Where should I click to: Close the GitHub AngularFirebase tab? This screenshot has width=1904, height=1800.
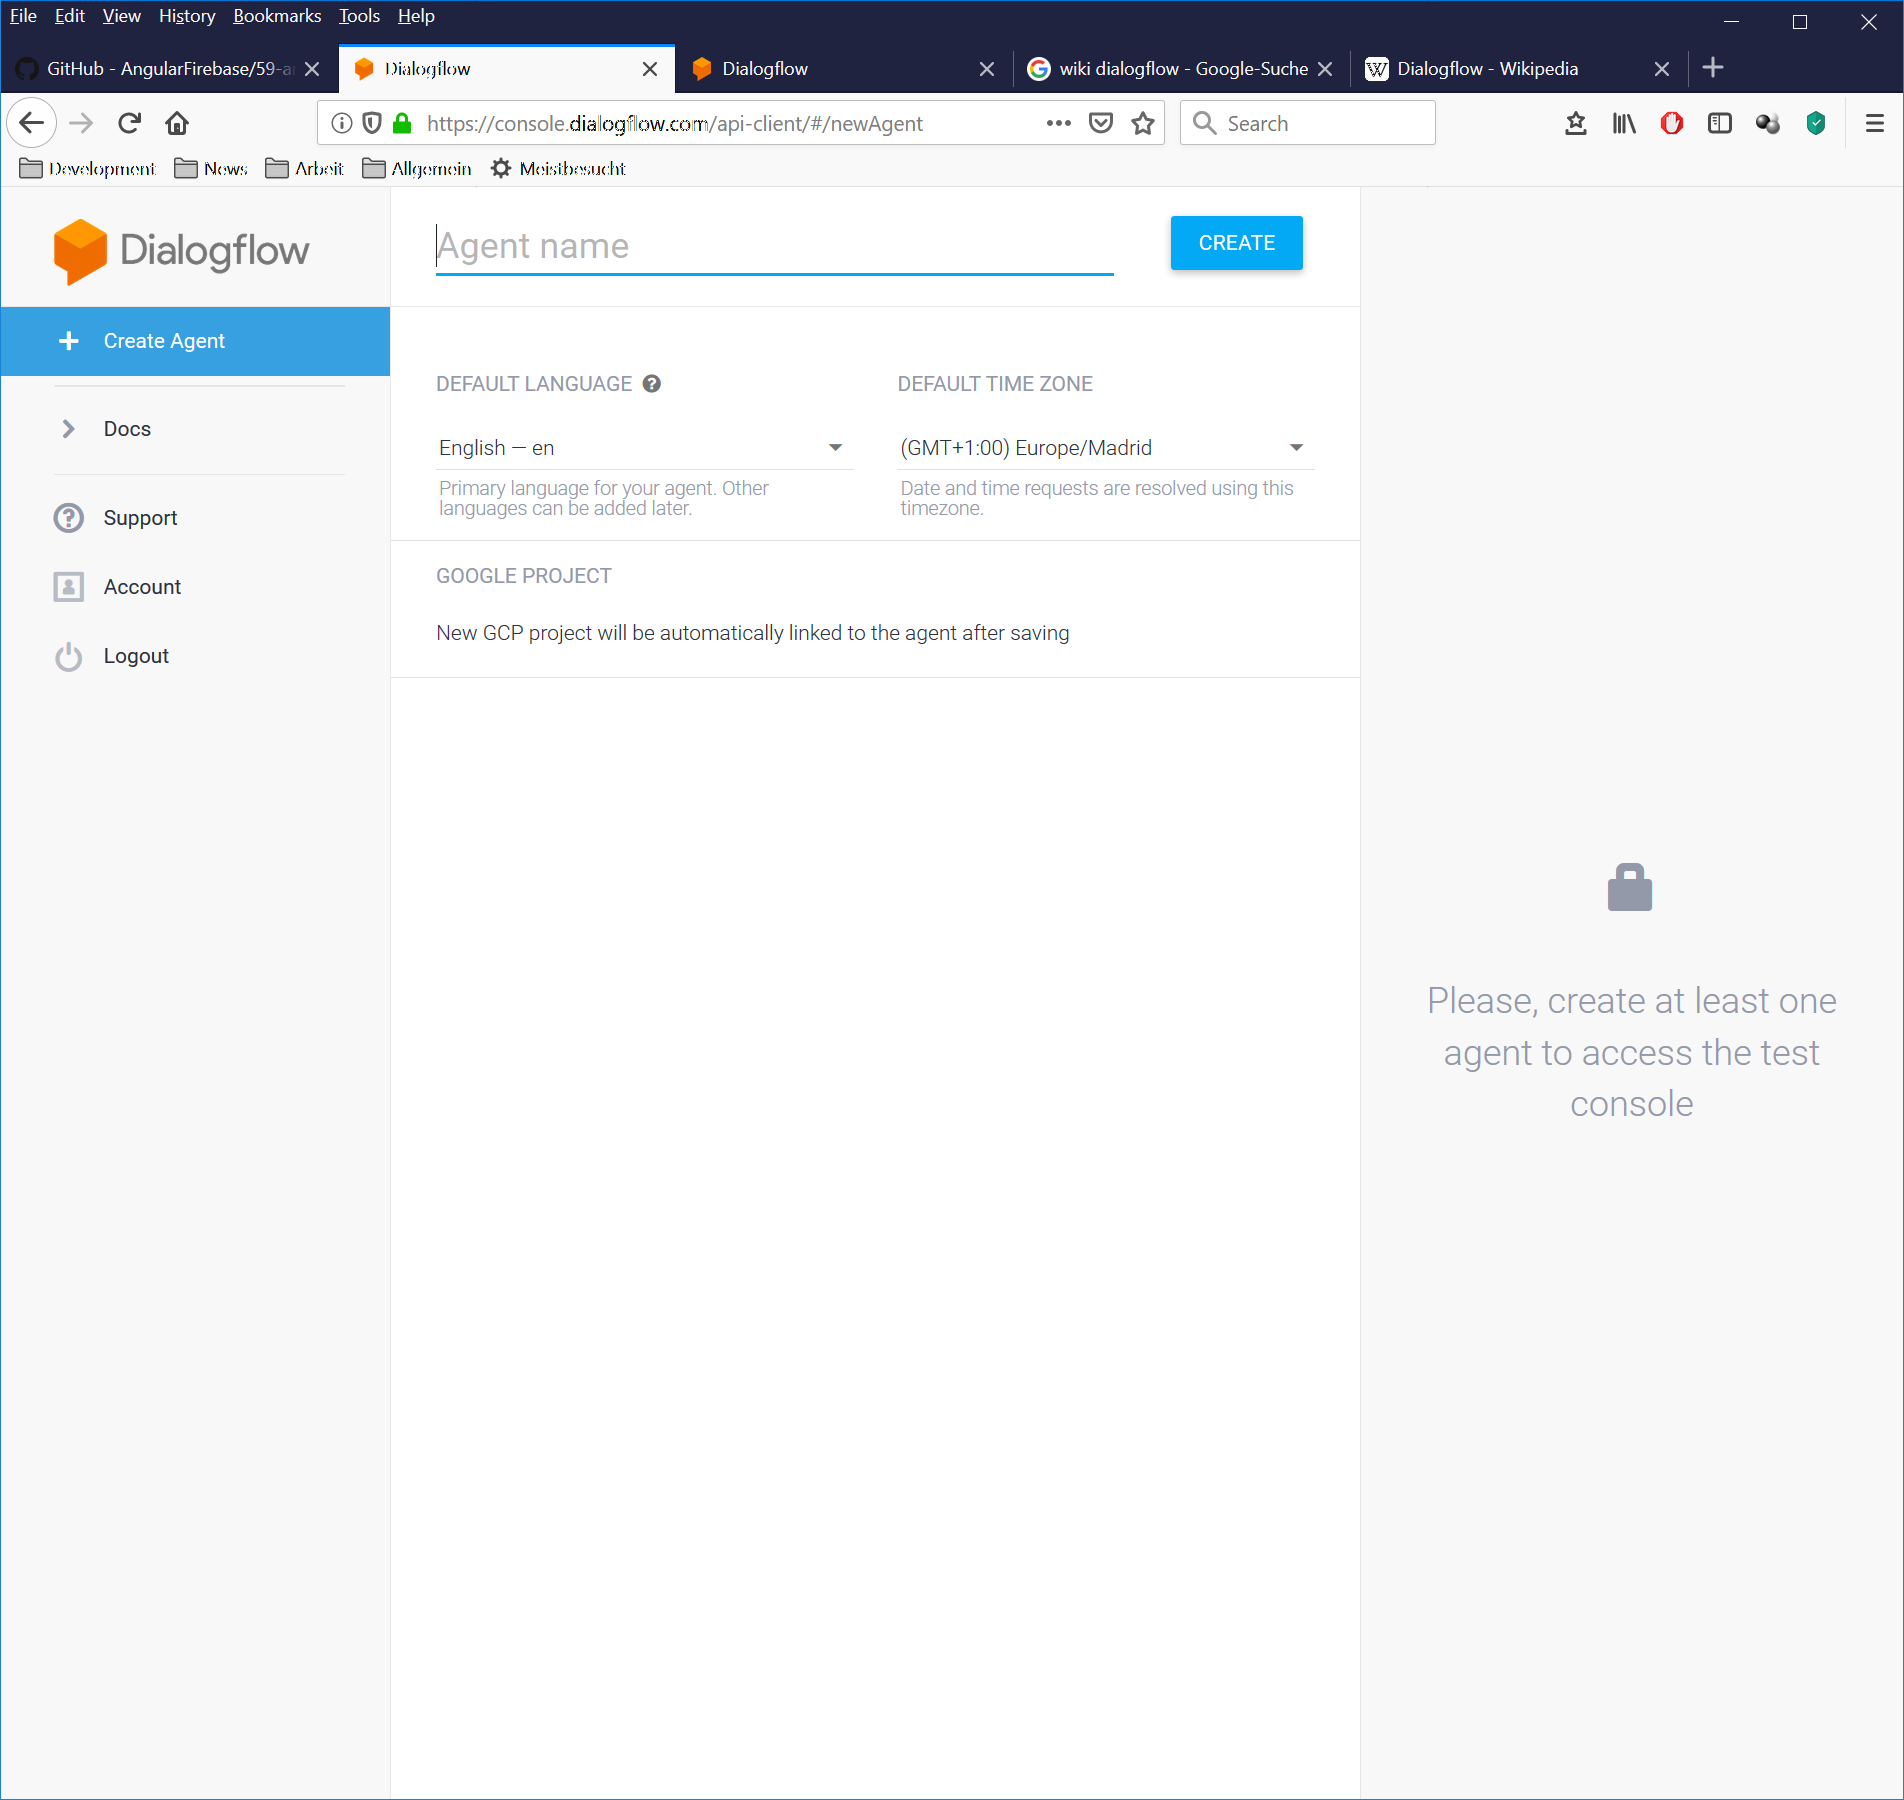pyautogui.click(x=312, y=69)
